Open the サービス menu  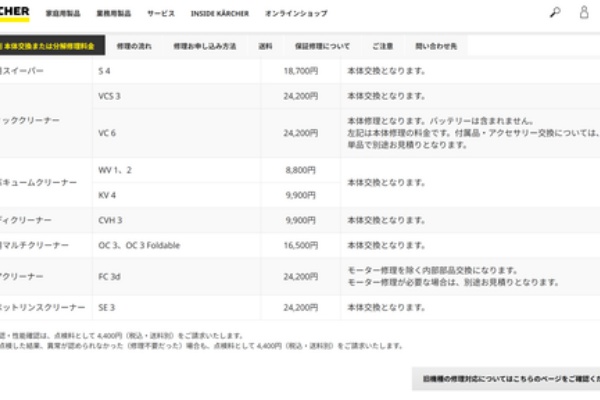[x=161, y=13]
